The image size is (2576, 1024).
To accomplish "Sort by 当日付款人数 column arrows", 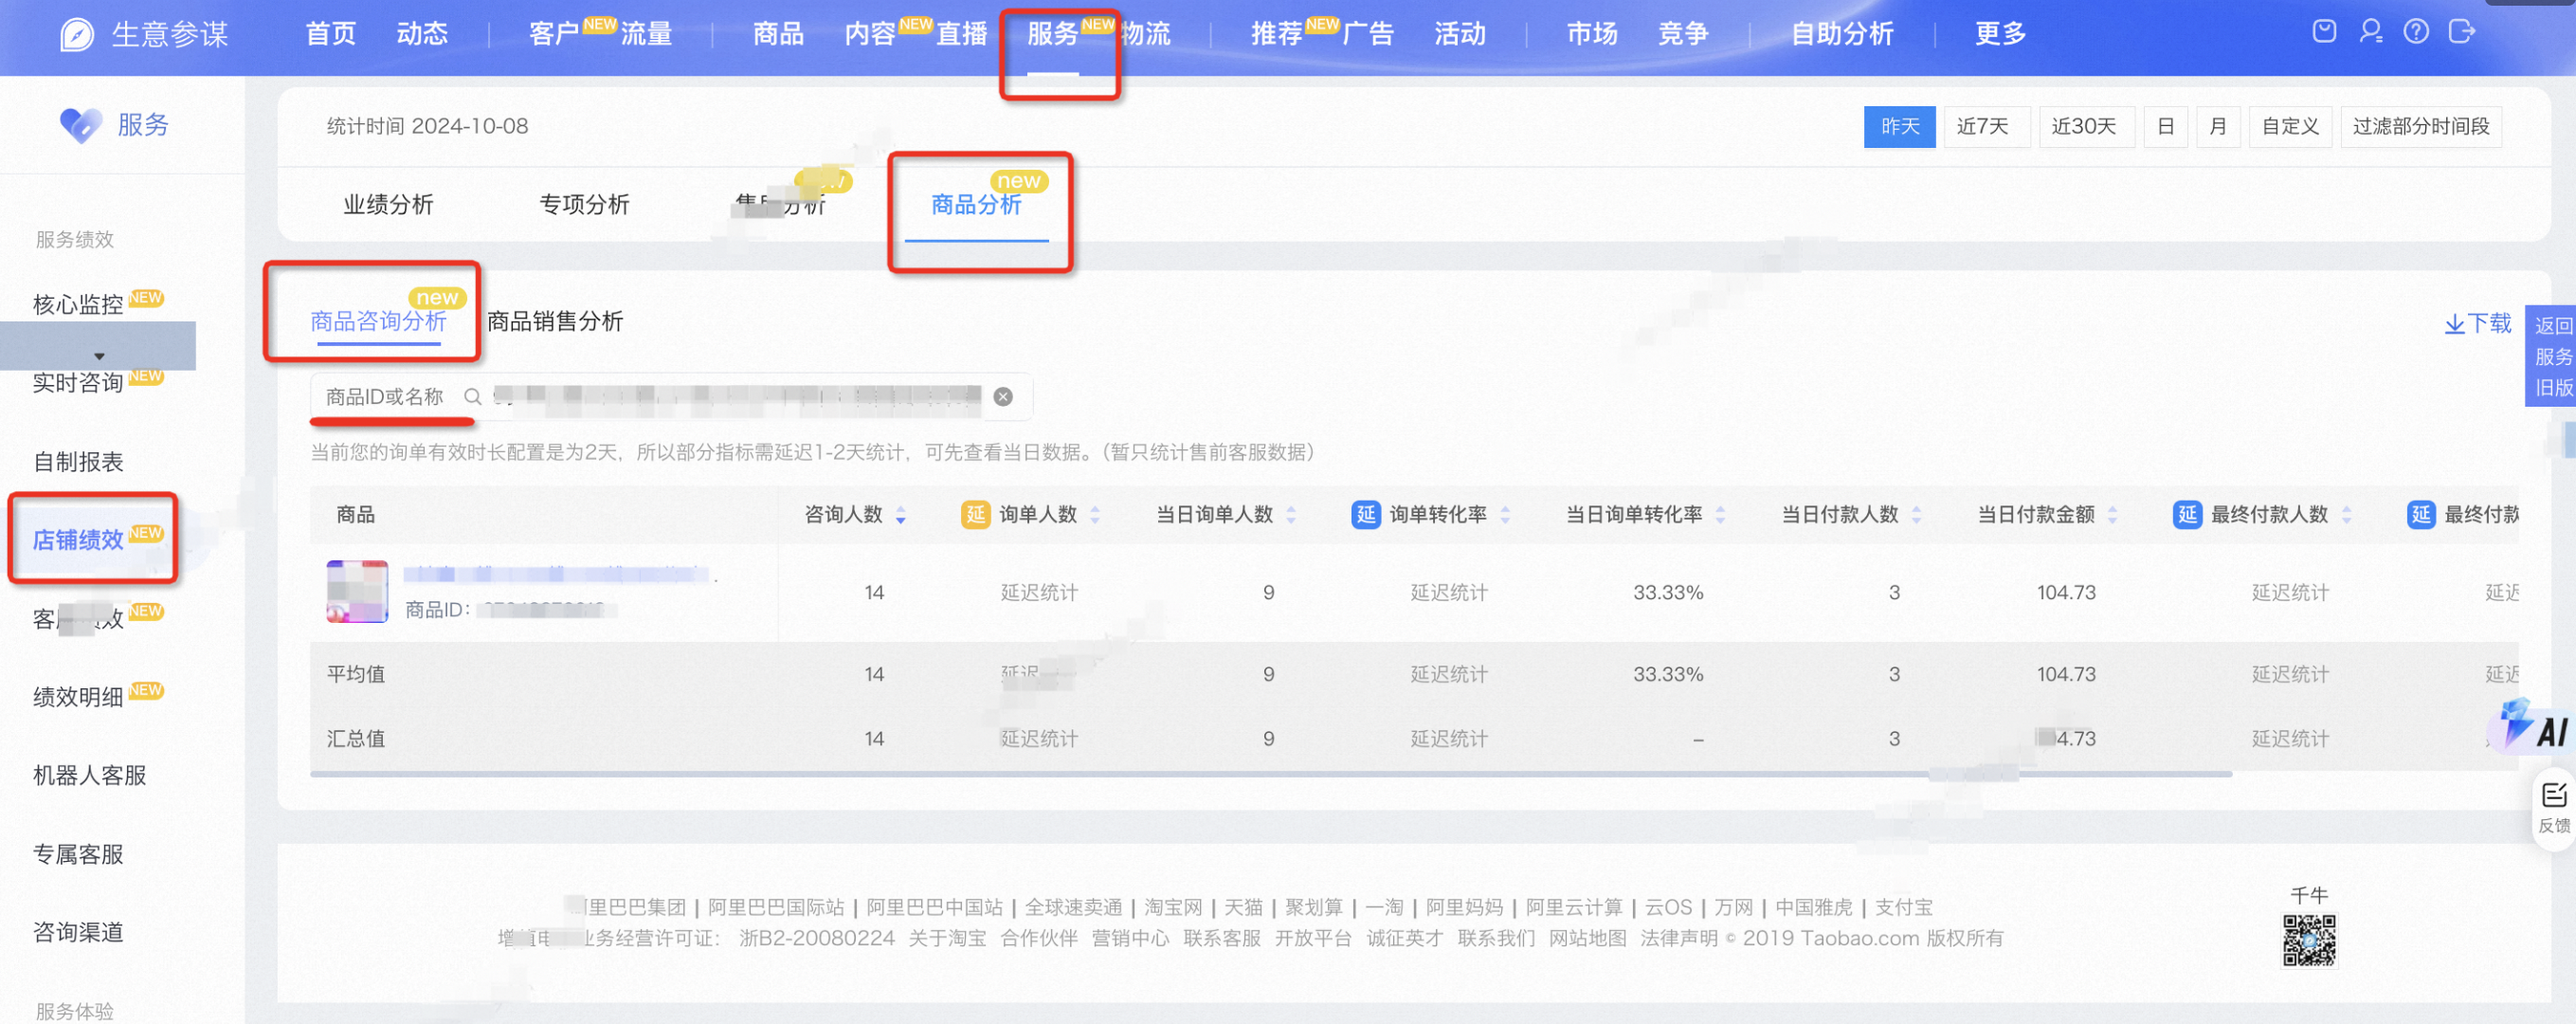I will pos(1916,515).
